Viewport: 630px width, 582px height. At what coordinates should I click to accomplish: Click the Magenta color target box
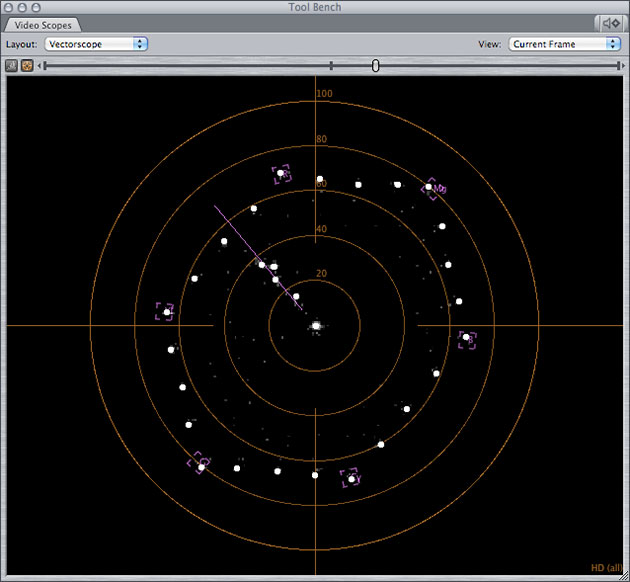(432, 188)
